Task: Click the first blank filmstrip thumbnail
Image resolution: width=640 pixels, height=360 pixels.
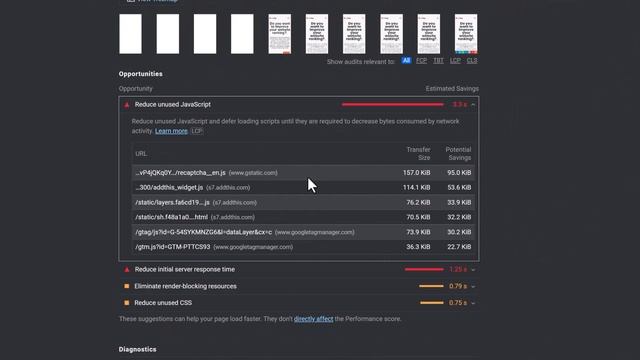Action: pyautogui.click(x=130, y=34)
